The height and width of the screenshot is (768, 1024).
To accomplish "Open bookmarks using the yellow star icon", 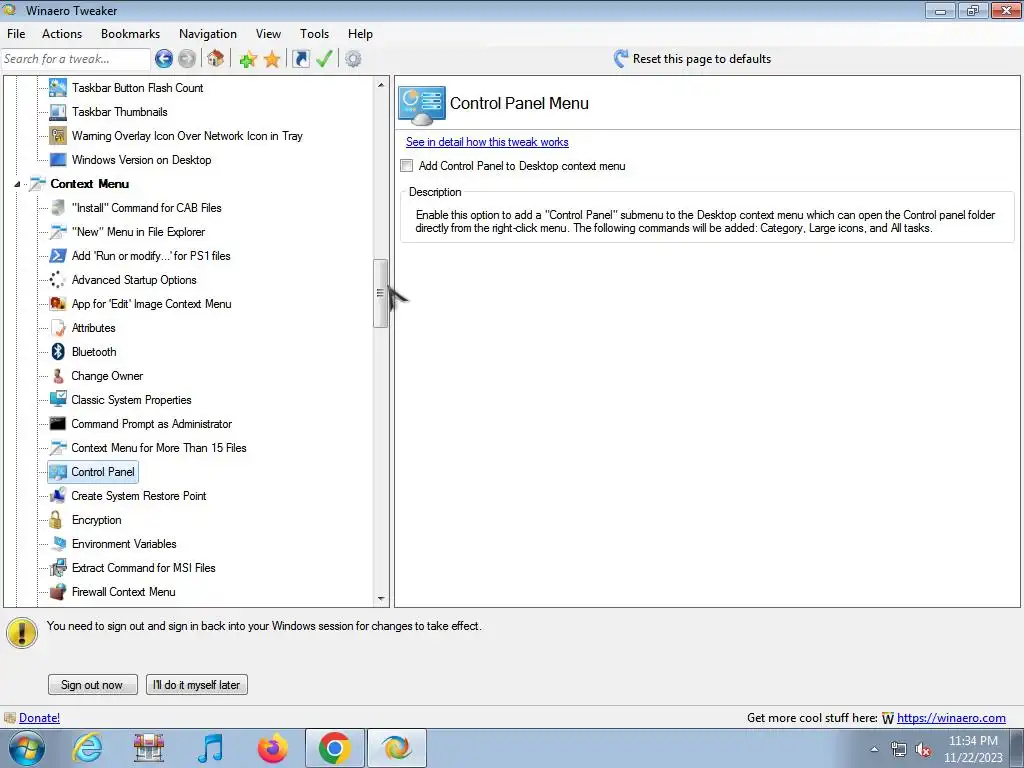I will (x=272, y=59).
